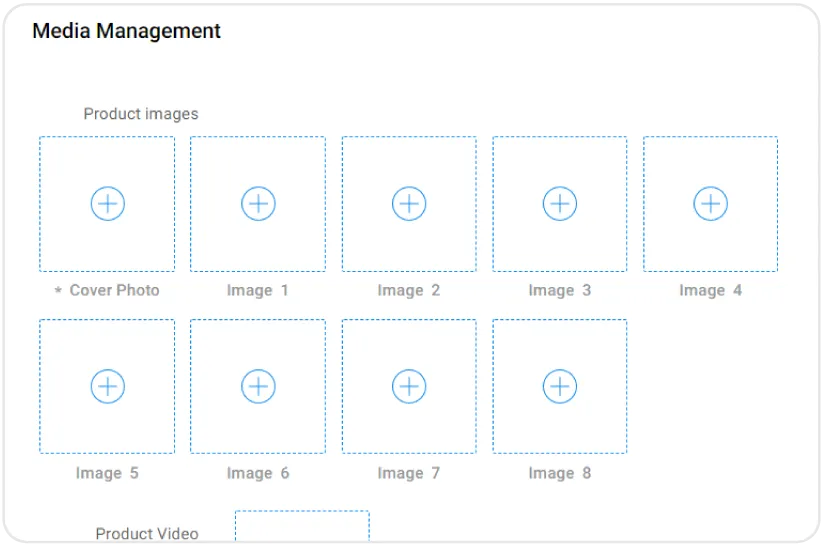Add a photo using Image 2's plus icon

point(409,204)
